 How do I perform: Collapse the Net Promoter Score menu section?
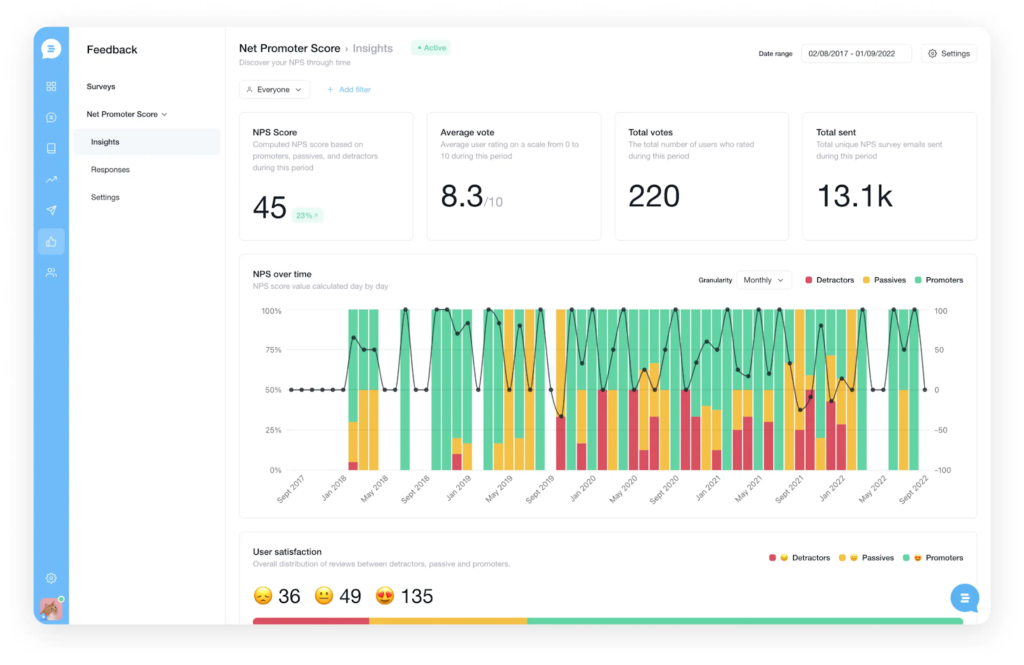click(x=127, y=114)
